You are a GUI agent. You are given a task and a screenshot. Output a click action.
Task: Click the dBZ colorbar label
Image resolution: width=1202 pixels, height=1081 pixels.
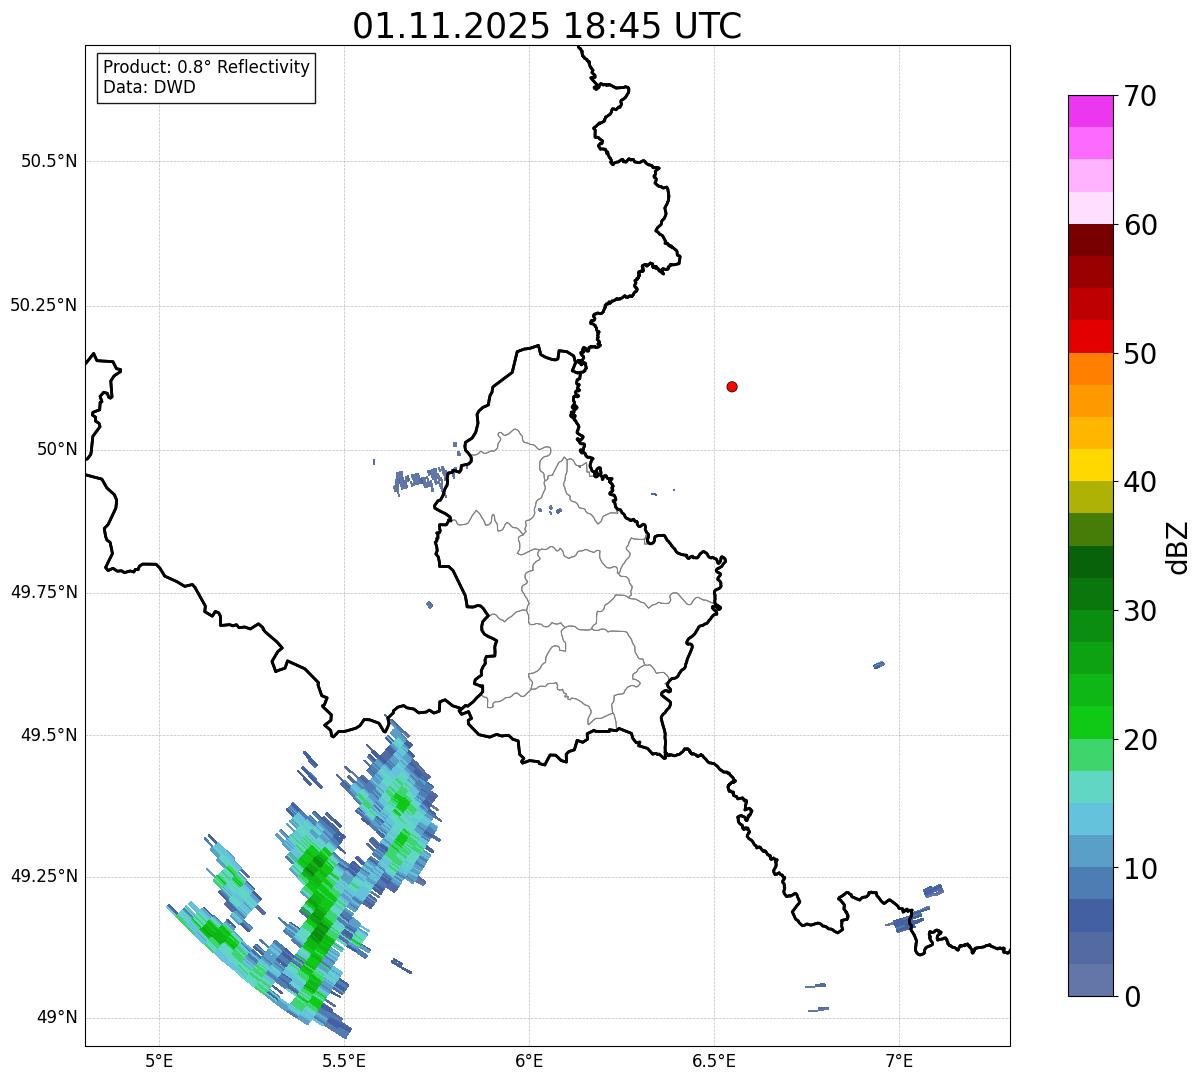click(x=1178, y=547)
